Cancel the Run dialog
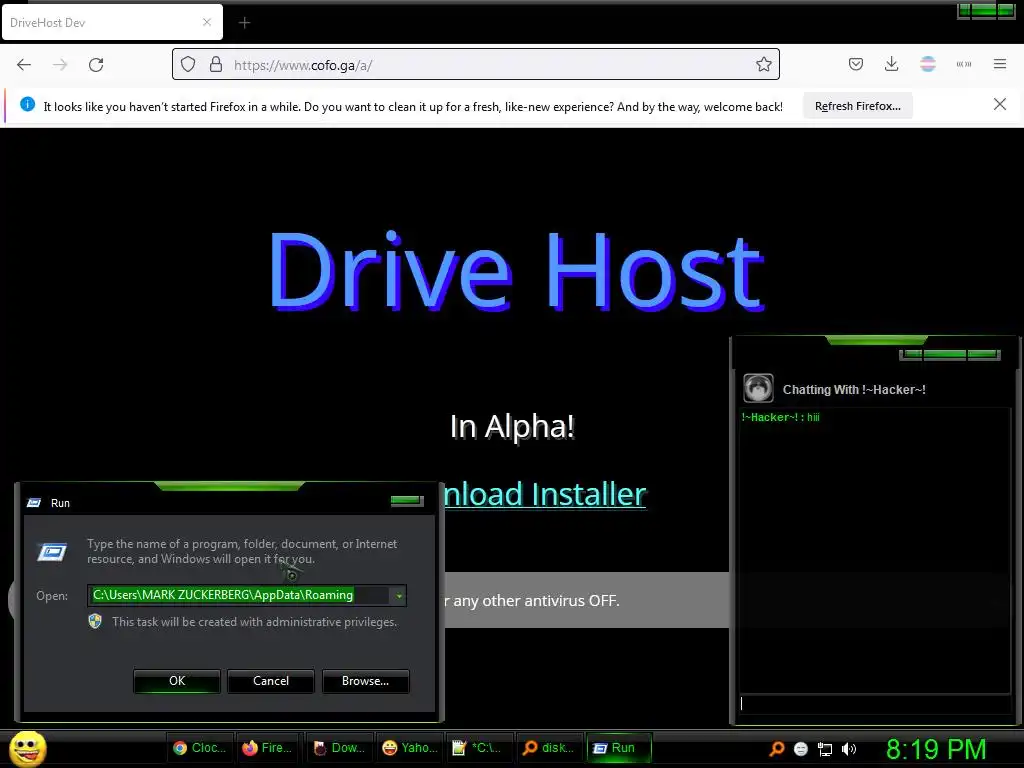Image resolution: width=1024 pixels, height=768 pixels. tap(270, 680)
